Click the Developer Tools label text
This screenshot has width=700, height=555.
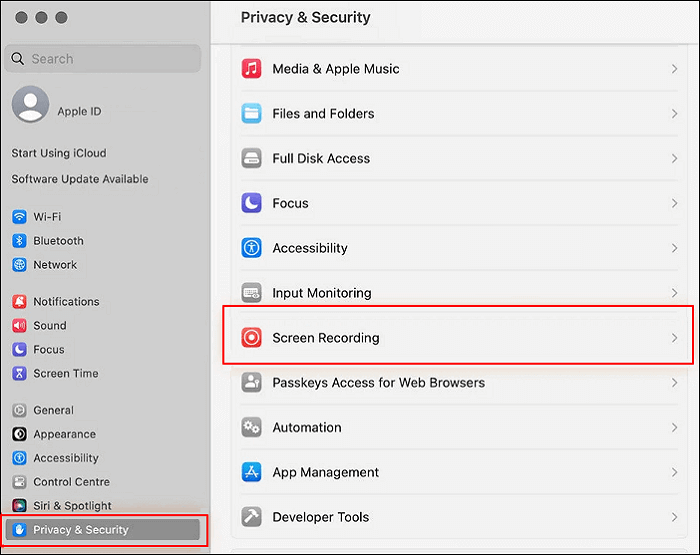(x=321, y=517)
